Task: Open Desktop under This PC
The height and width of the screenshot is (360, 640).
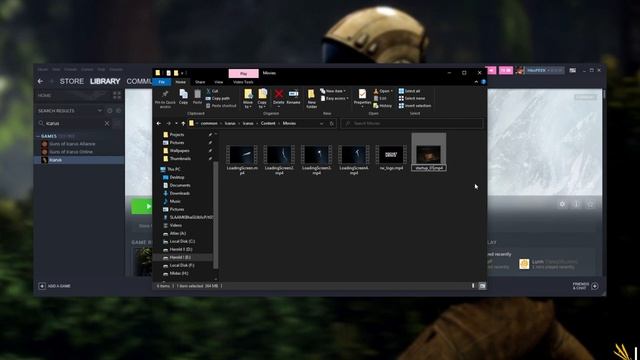Action: point(177,177)
